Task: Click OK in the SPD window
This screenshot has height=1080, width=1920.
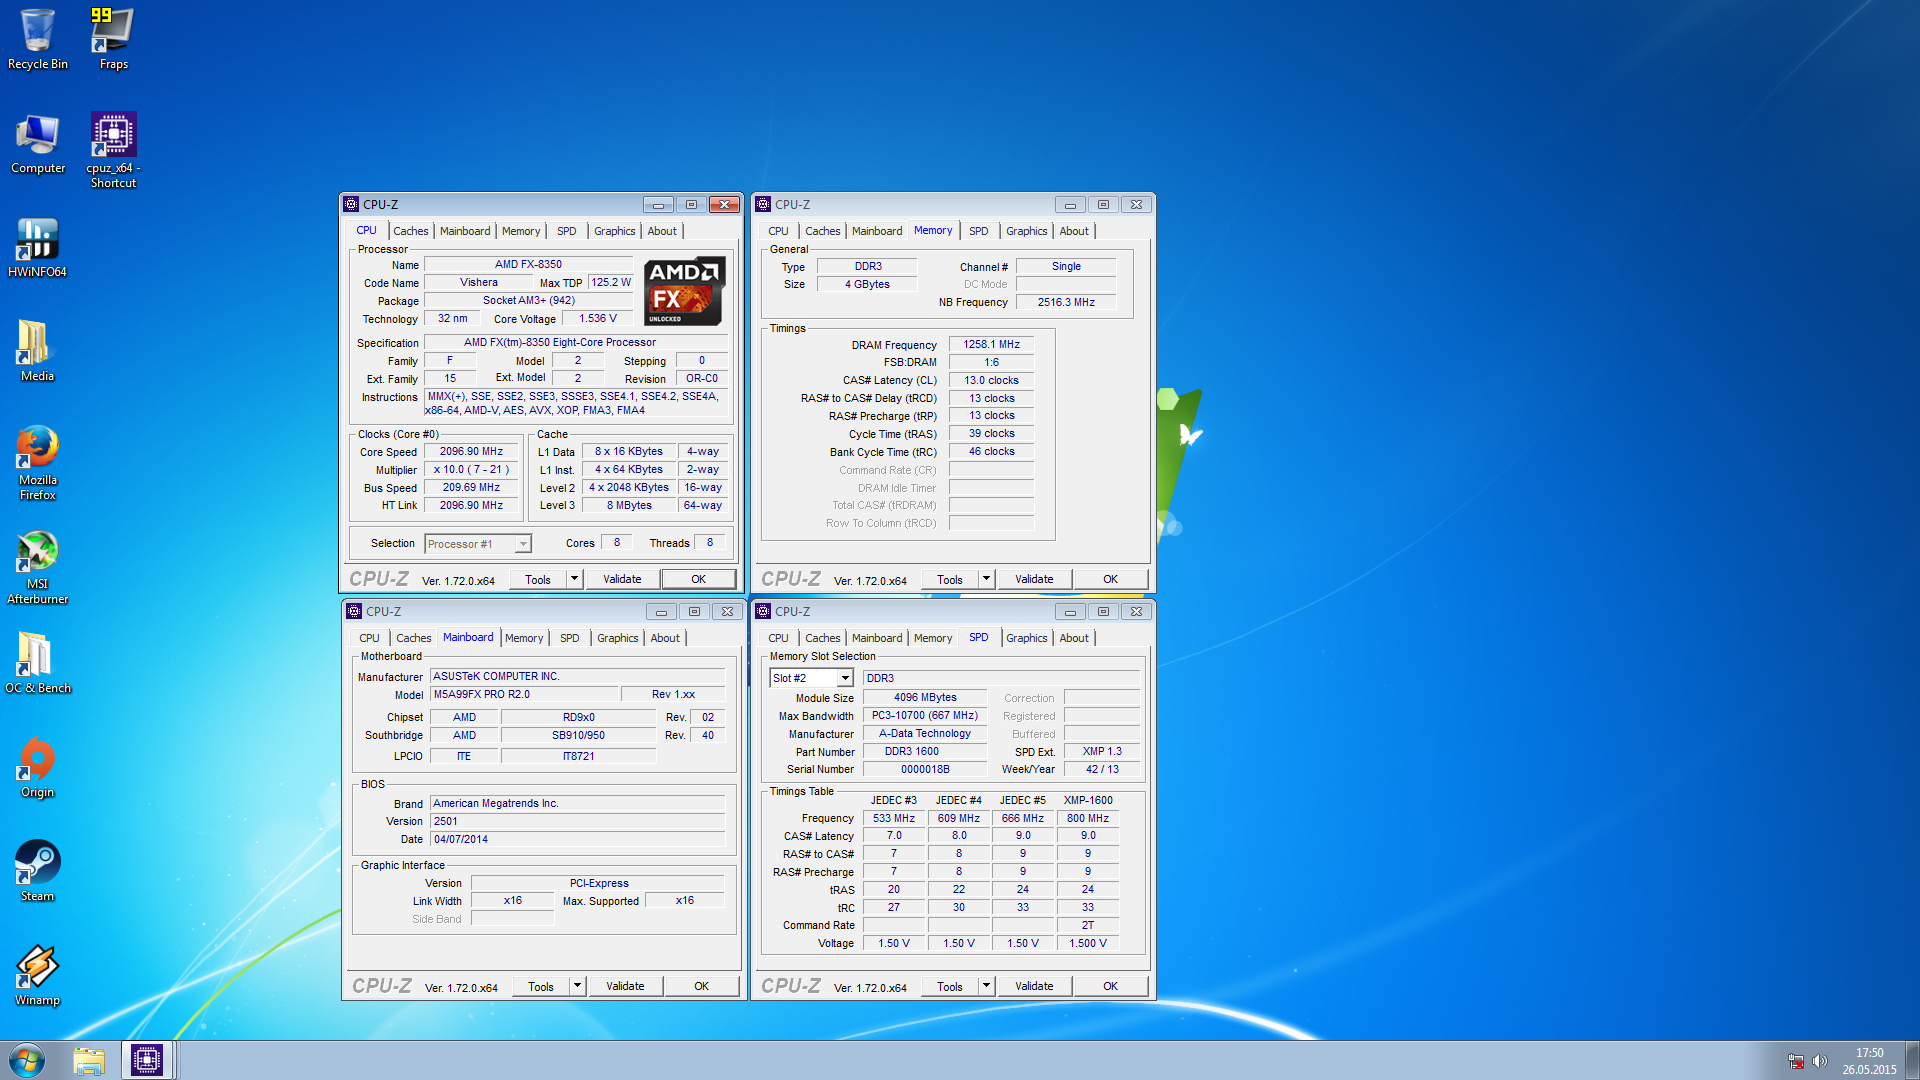Action: click(1110, 986)
